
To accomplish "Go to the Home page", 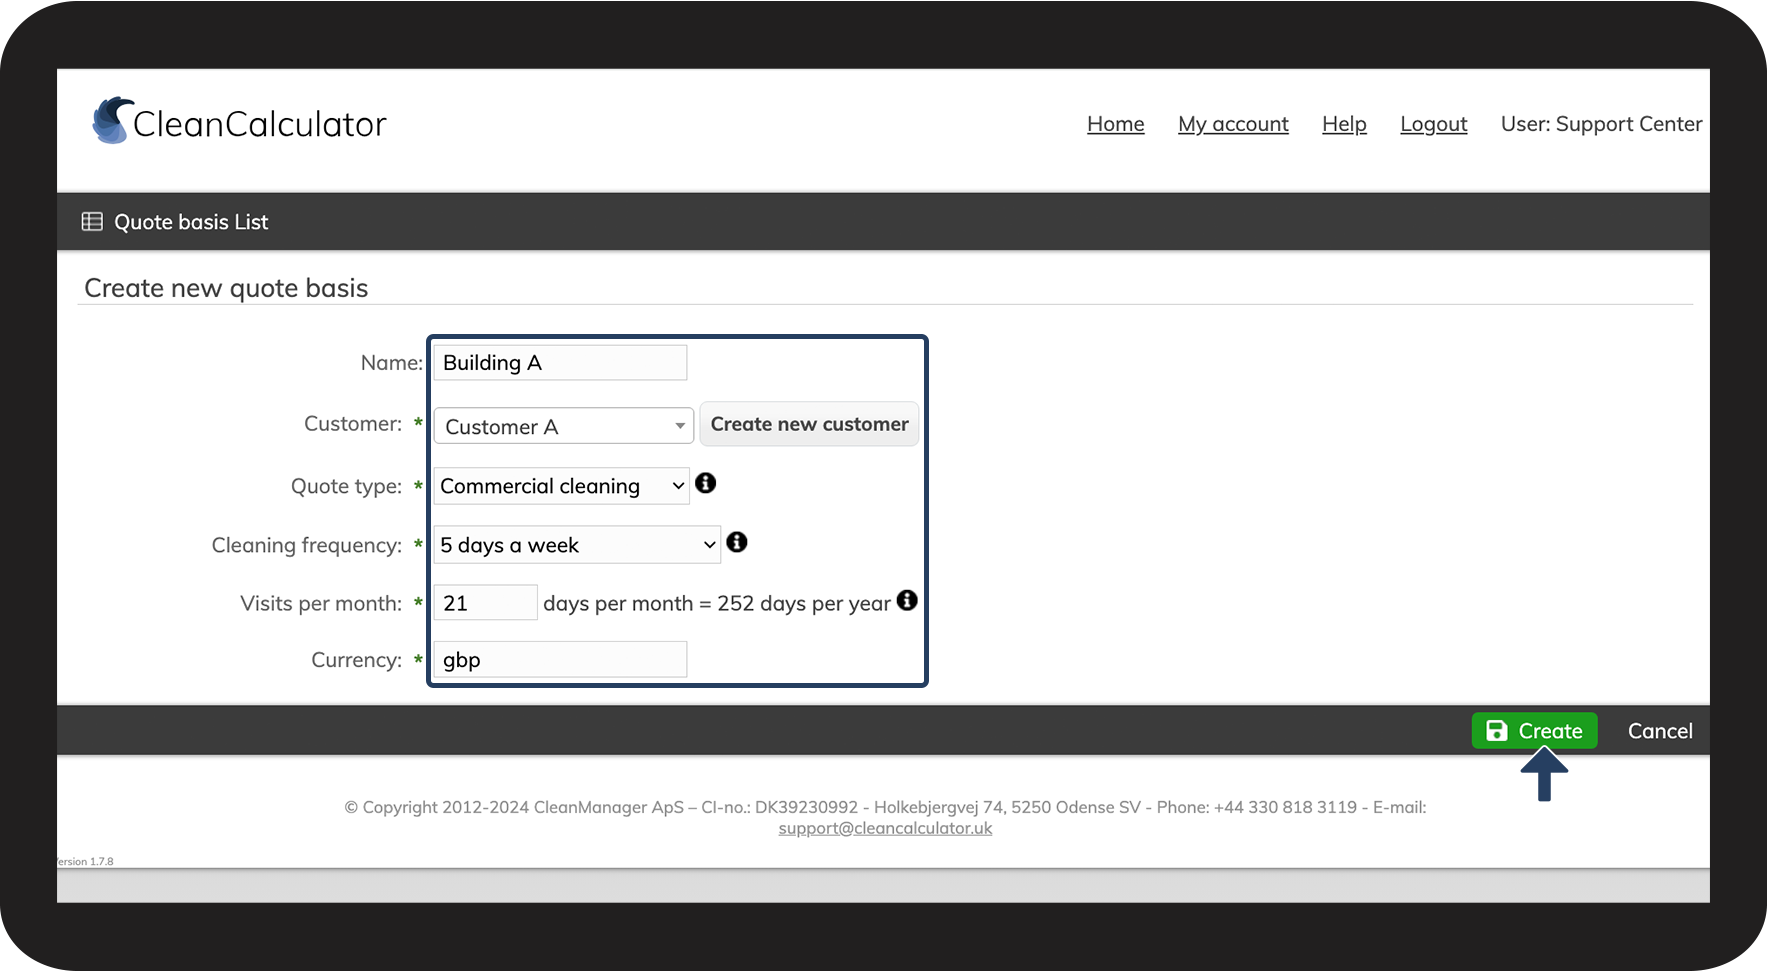I will click(1116, 124).
